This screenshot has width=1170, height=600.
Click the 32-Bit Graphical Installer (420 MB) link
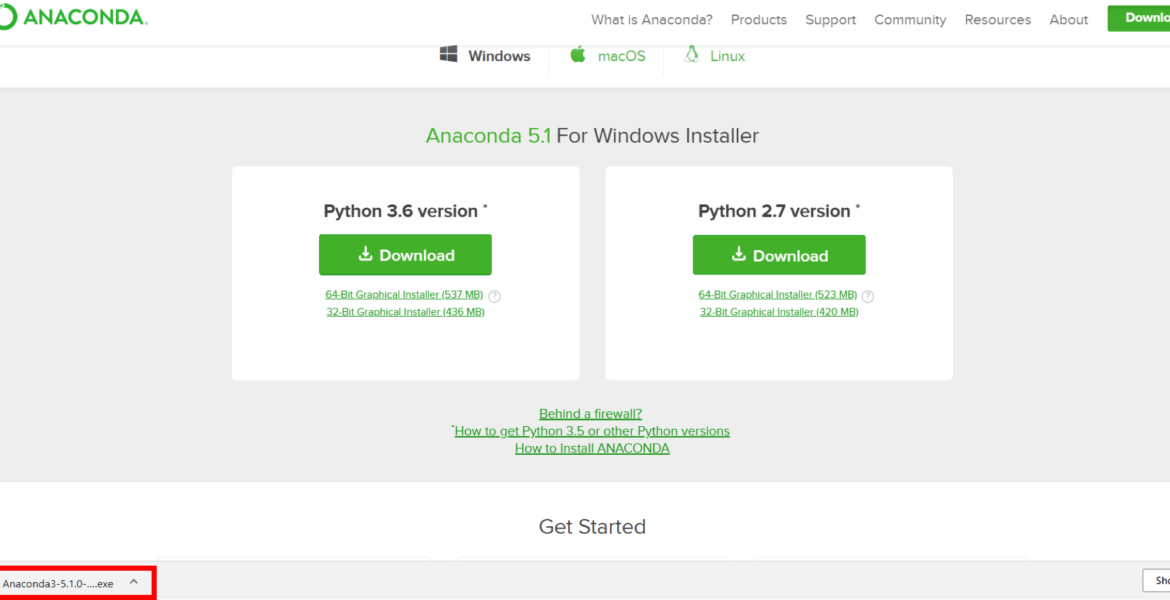click(x=779, y=312)
